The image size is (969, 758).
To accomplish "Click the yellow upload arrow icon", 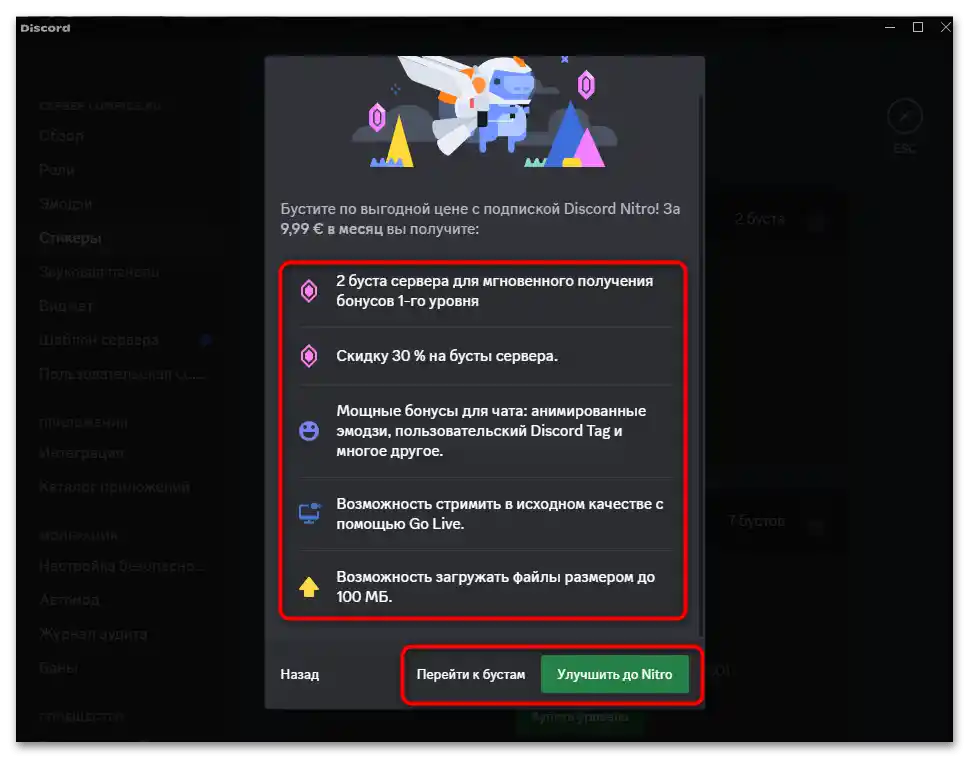I will (x=309, y=586).
